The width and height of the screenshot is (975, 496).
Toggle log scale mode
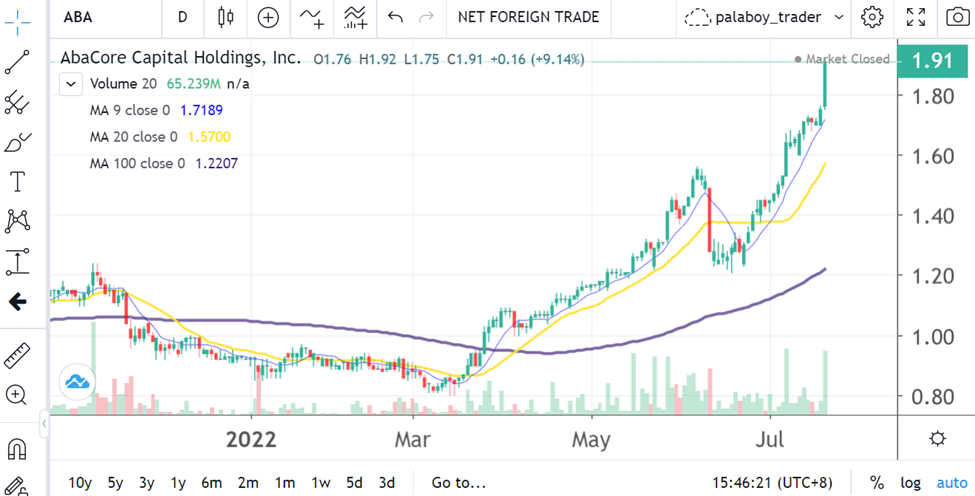pyautogui.click(x=910, y=483)
